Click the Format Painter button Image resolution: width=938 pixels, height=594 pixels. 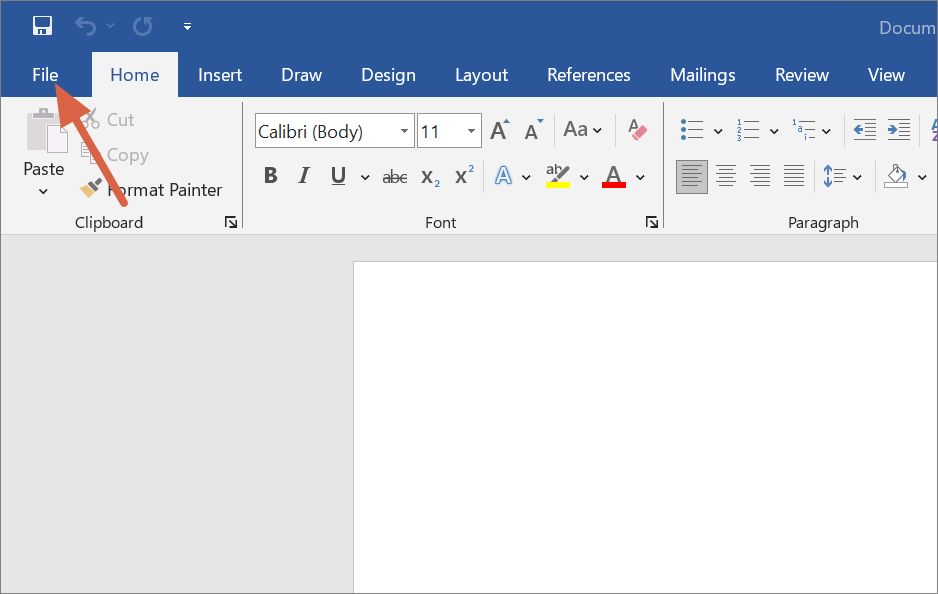(152, 190)
